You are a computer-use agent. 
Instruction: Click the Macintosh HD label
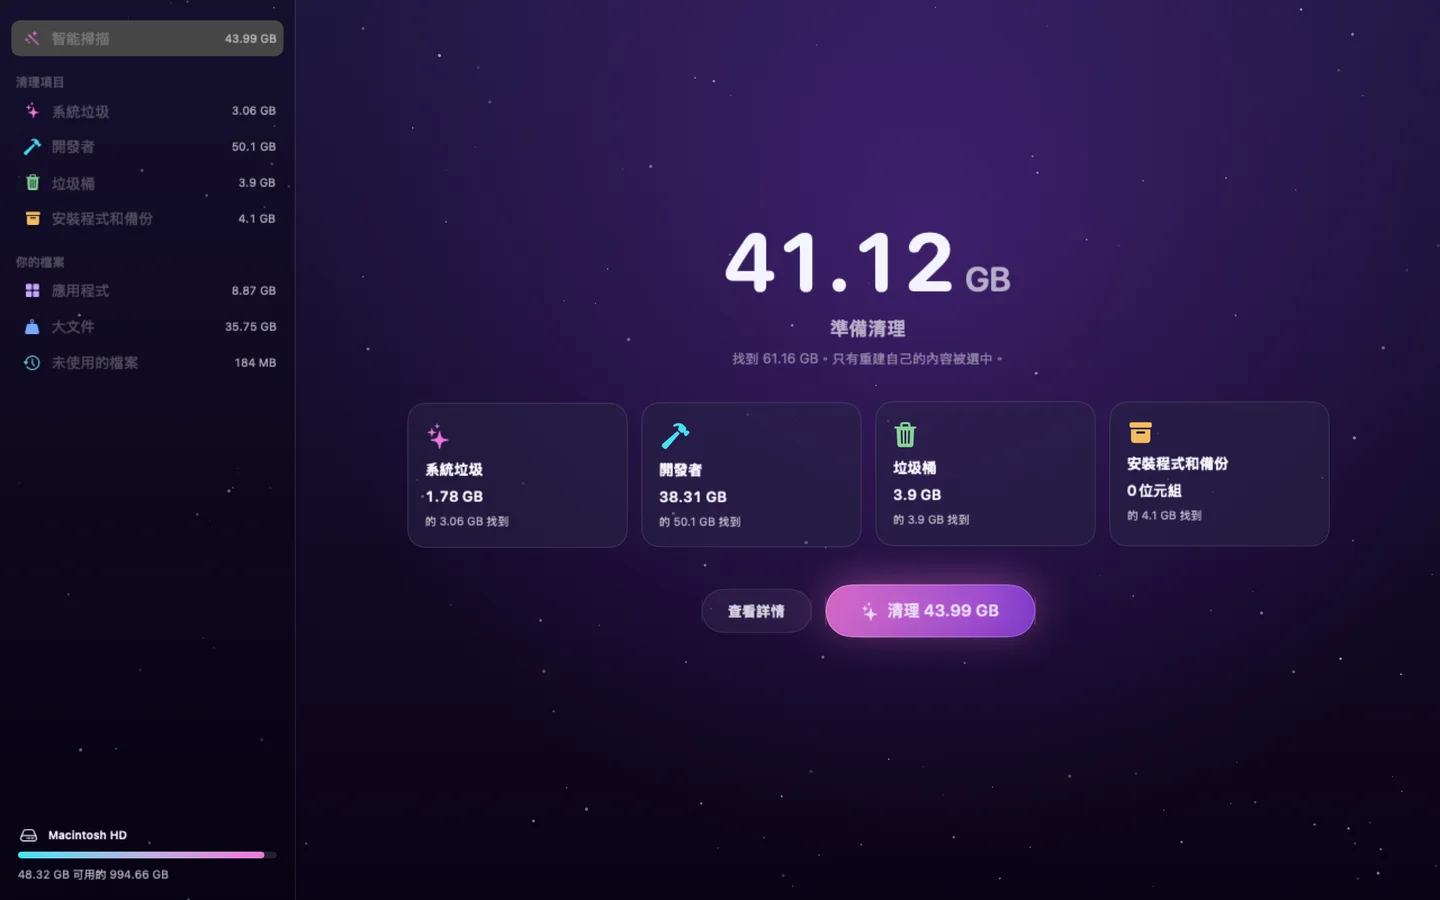click(88, 835)
